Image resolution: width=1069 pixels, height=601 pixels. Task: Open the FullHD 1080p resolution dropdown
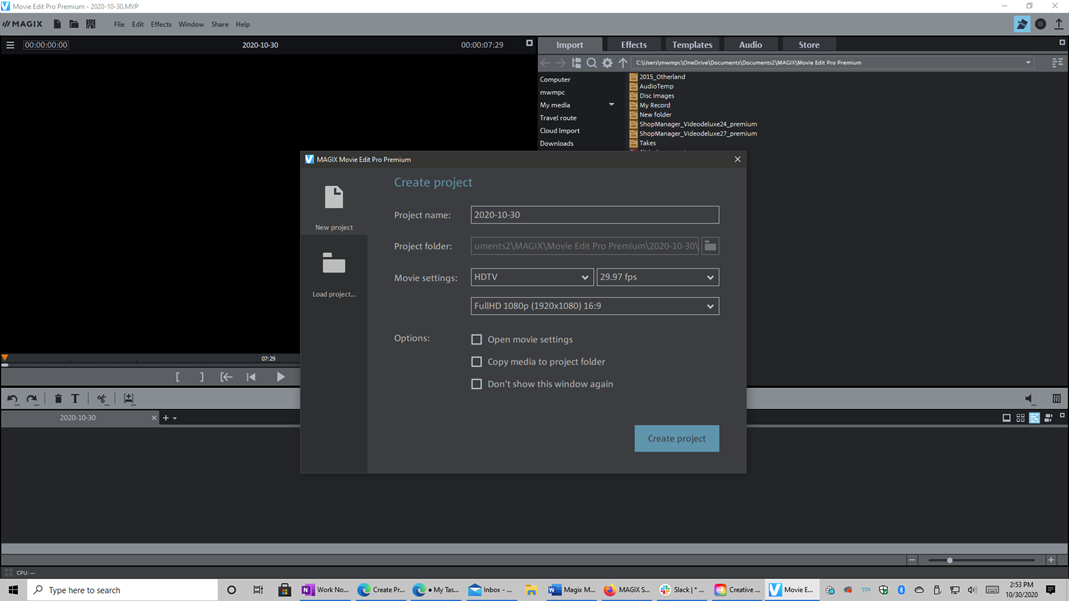594,306
